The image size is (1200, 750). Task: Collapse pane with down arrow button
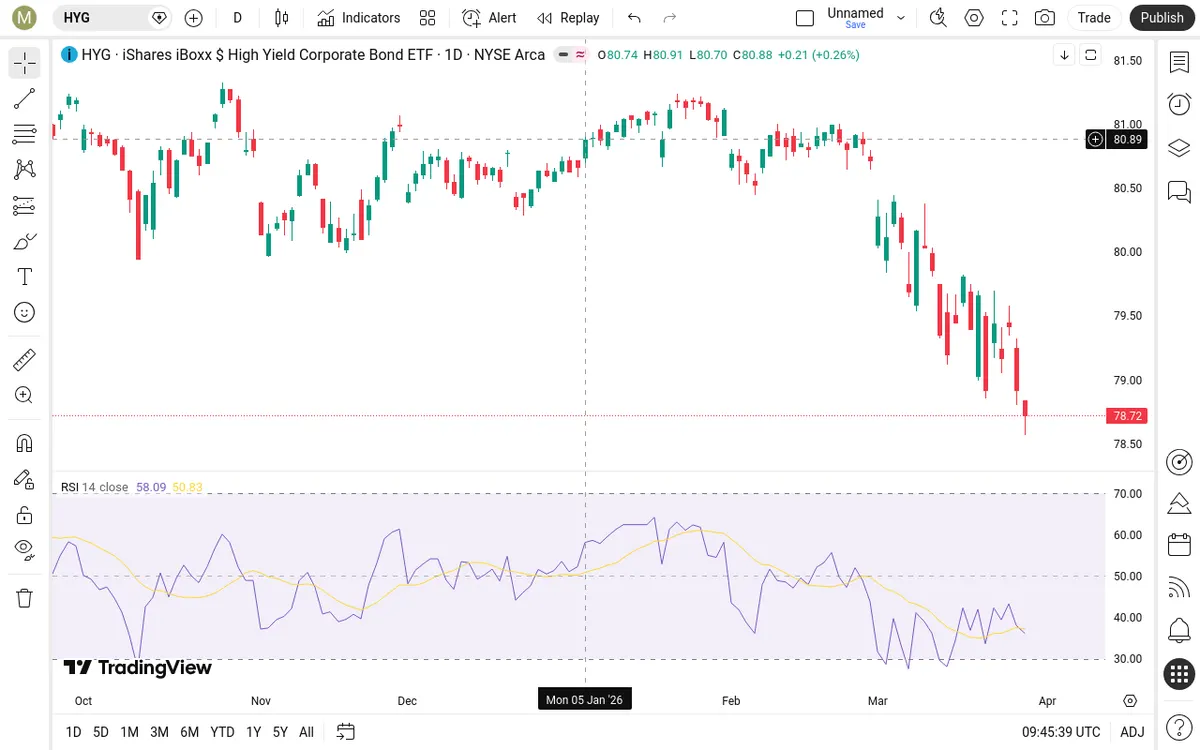(x=1065, y=55)
